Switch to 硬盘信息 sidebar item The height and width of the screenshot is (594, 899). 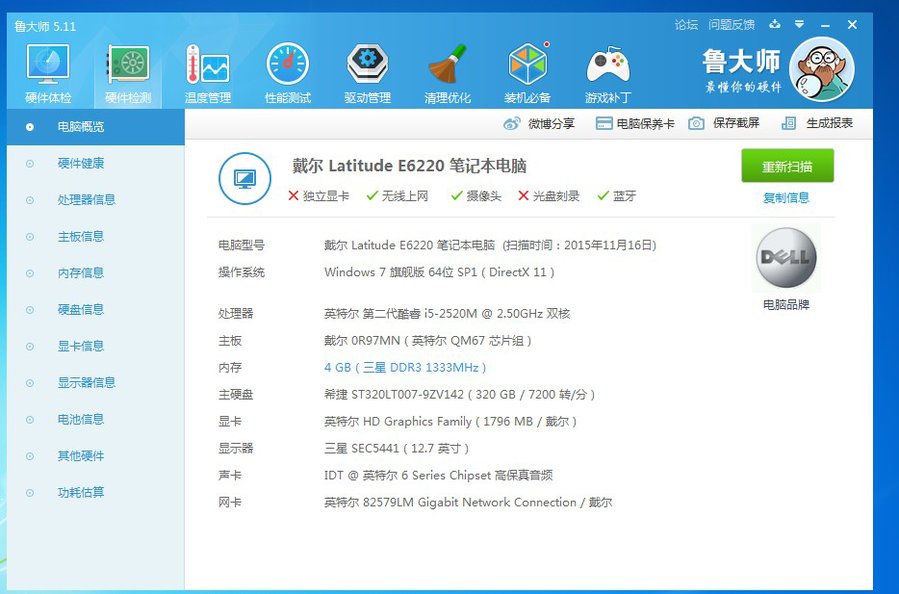pos(81,310)
